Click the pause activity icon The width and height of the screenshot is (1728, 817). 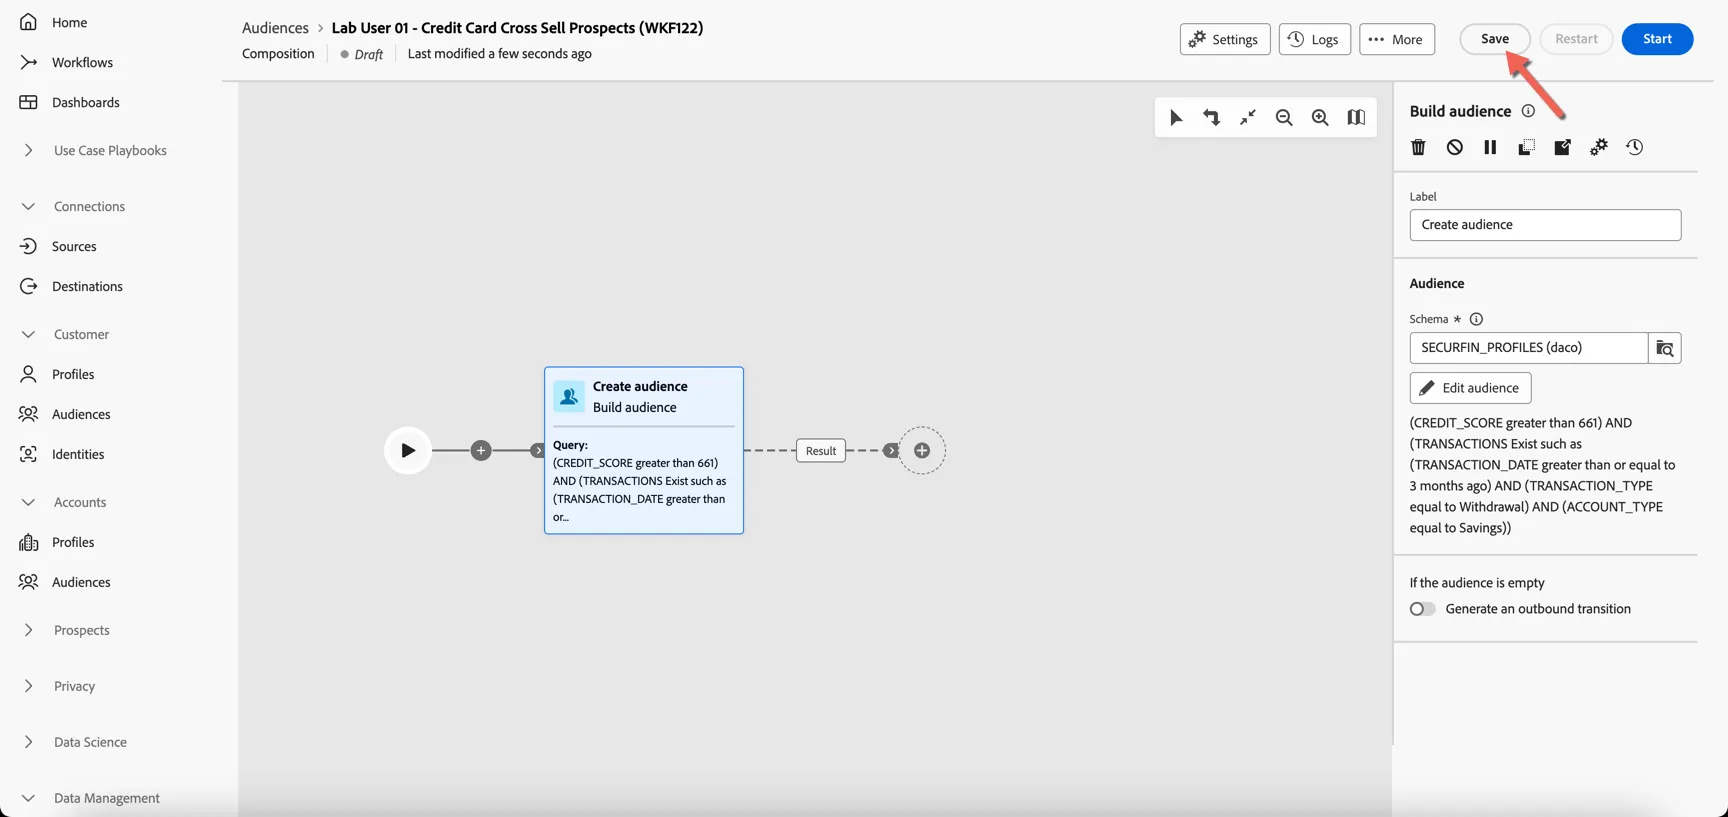pos(1490,147)
